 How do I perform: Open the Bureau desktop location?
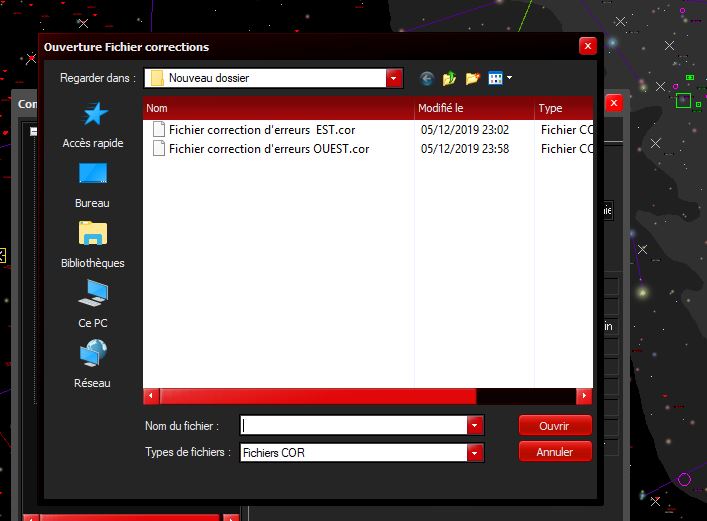(x=93, y=174)
